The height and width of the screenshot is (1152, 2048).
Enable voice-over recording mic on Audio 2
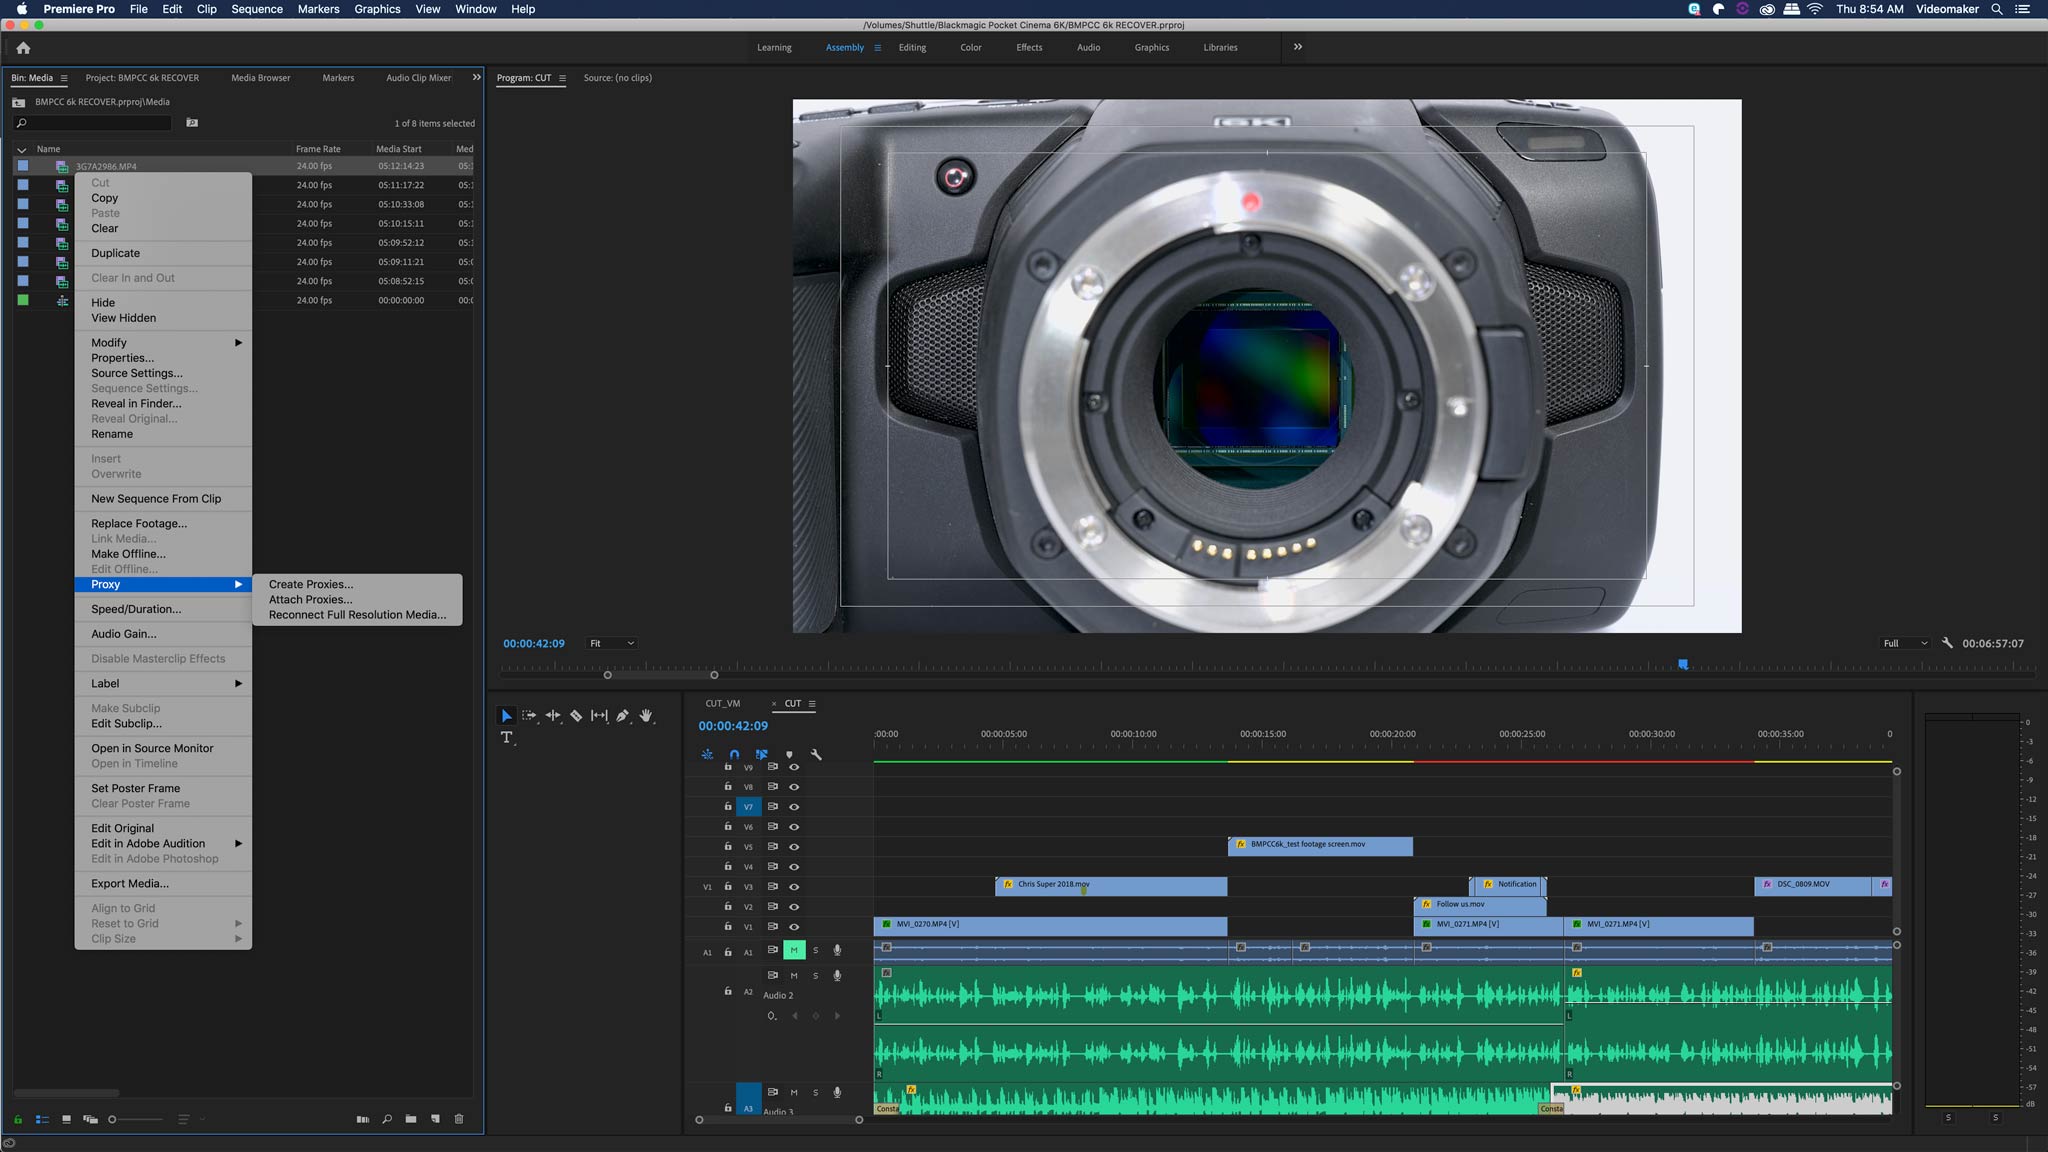coord(837,976)
